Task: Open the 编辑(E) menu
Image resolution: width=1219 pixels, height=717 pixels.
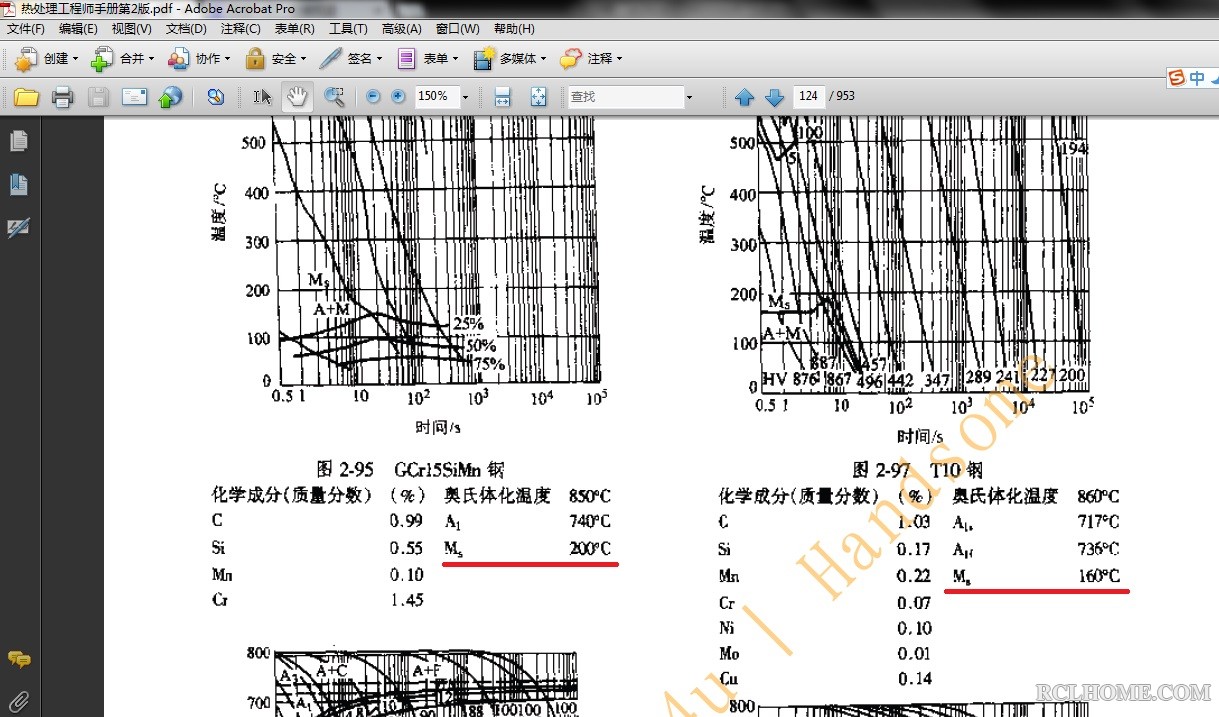Action: (x=78, y=29)
